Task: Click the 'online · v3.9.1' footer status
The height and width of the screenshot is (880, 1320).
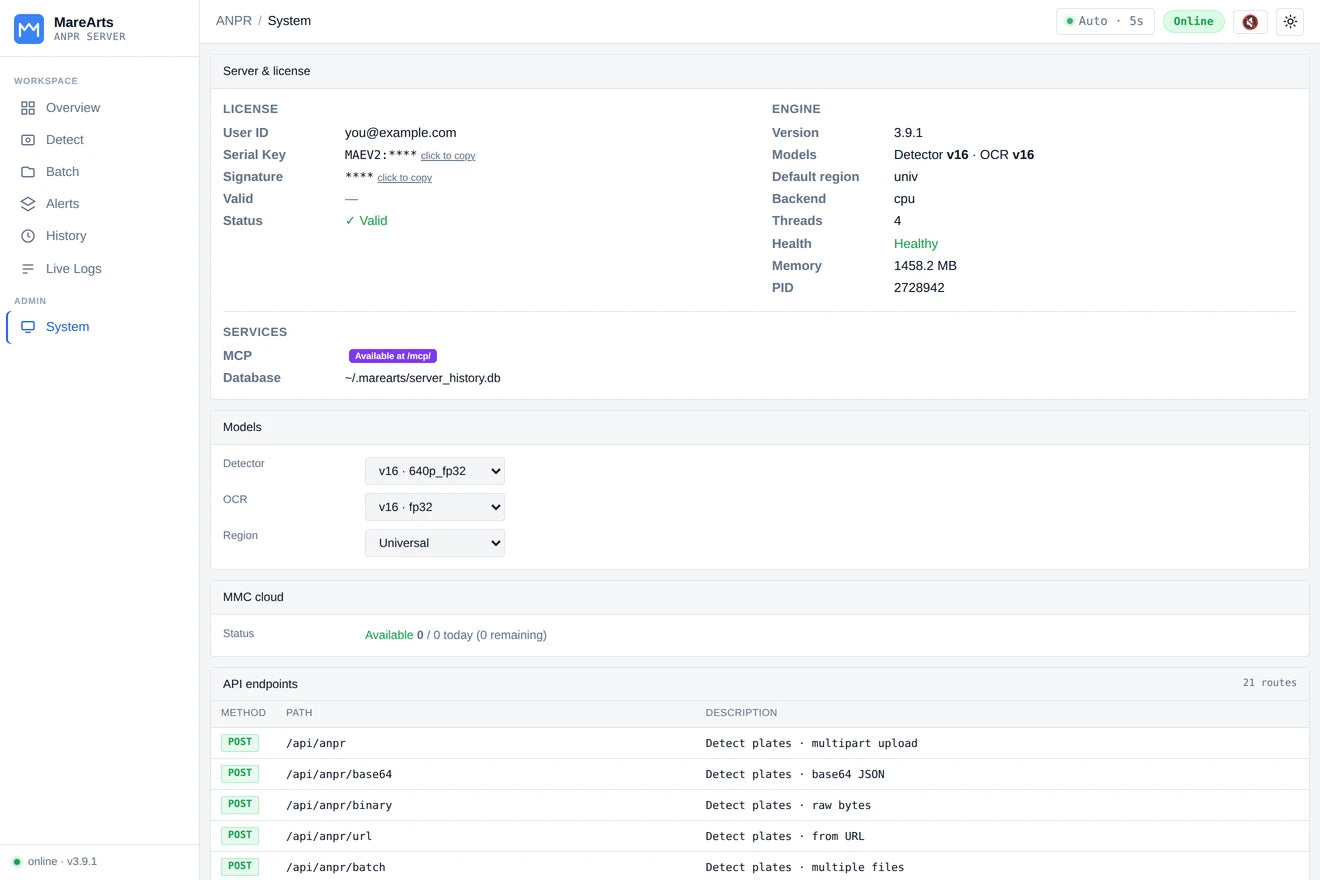Action: click(x=62, y=862)
